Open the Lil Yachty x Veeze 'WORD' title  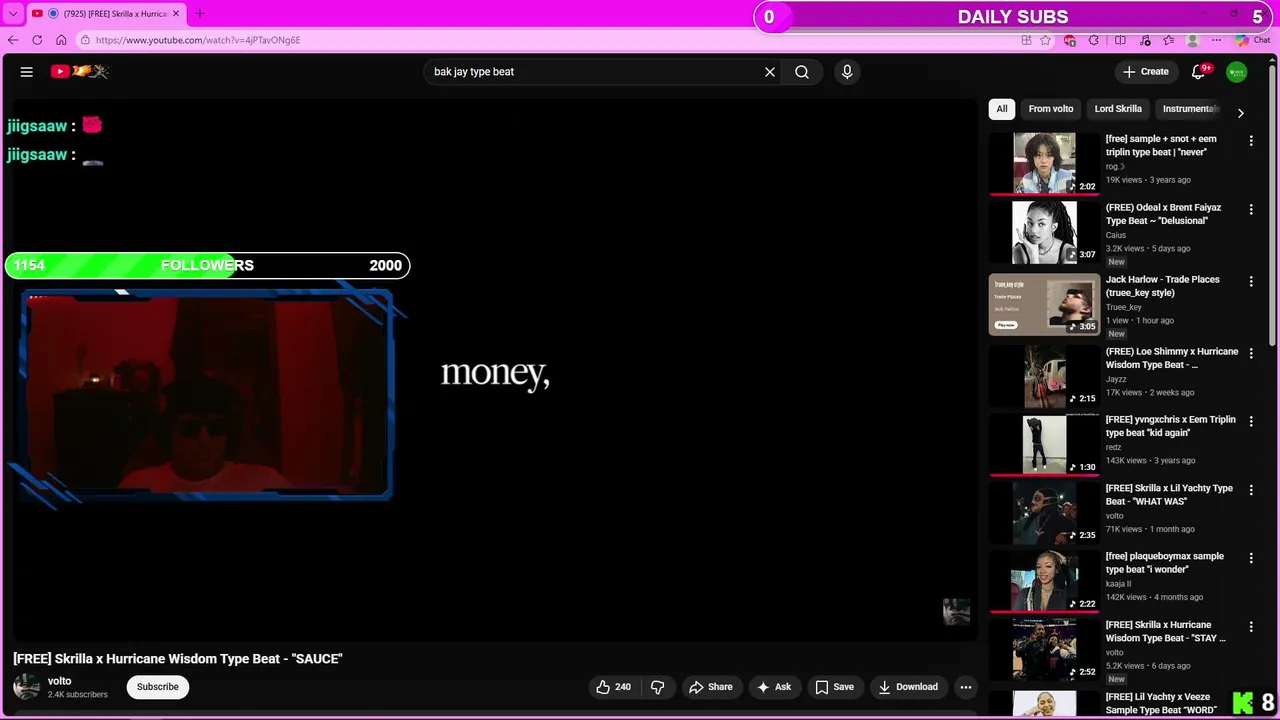1161,704
